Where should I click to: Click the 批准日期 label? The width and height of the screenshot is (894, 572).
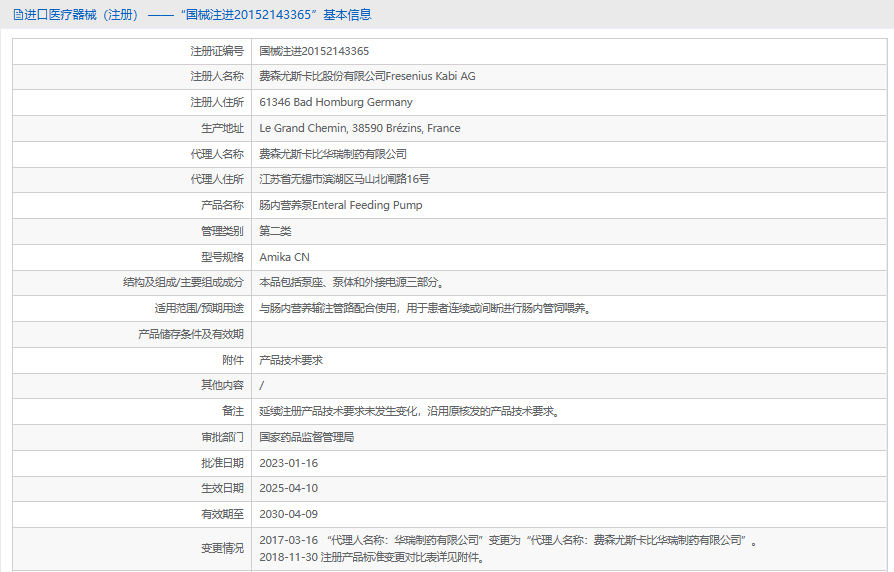(222, 463)
